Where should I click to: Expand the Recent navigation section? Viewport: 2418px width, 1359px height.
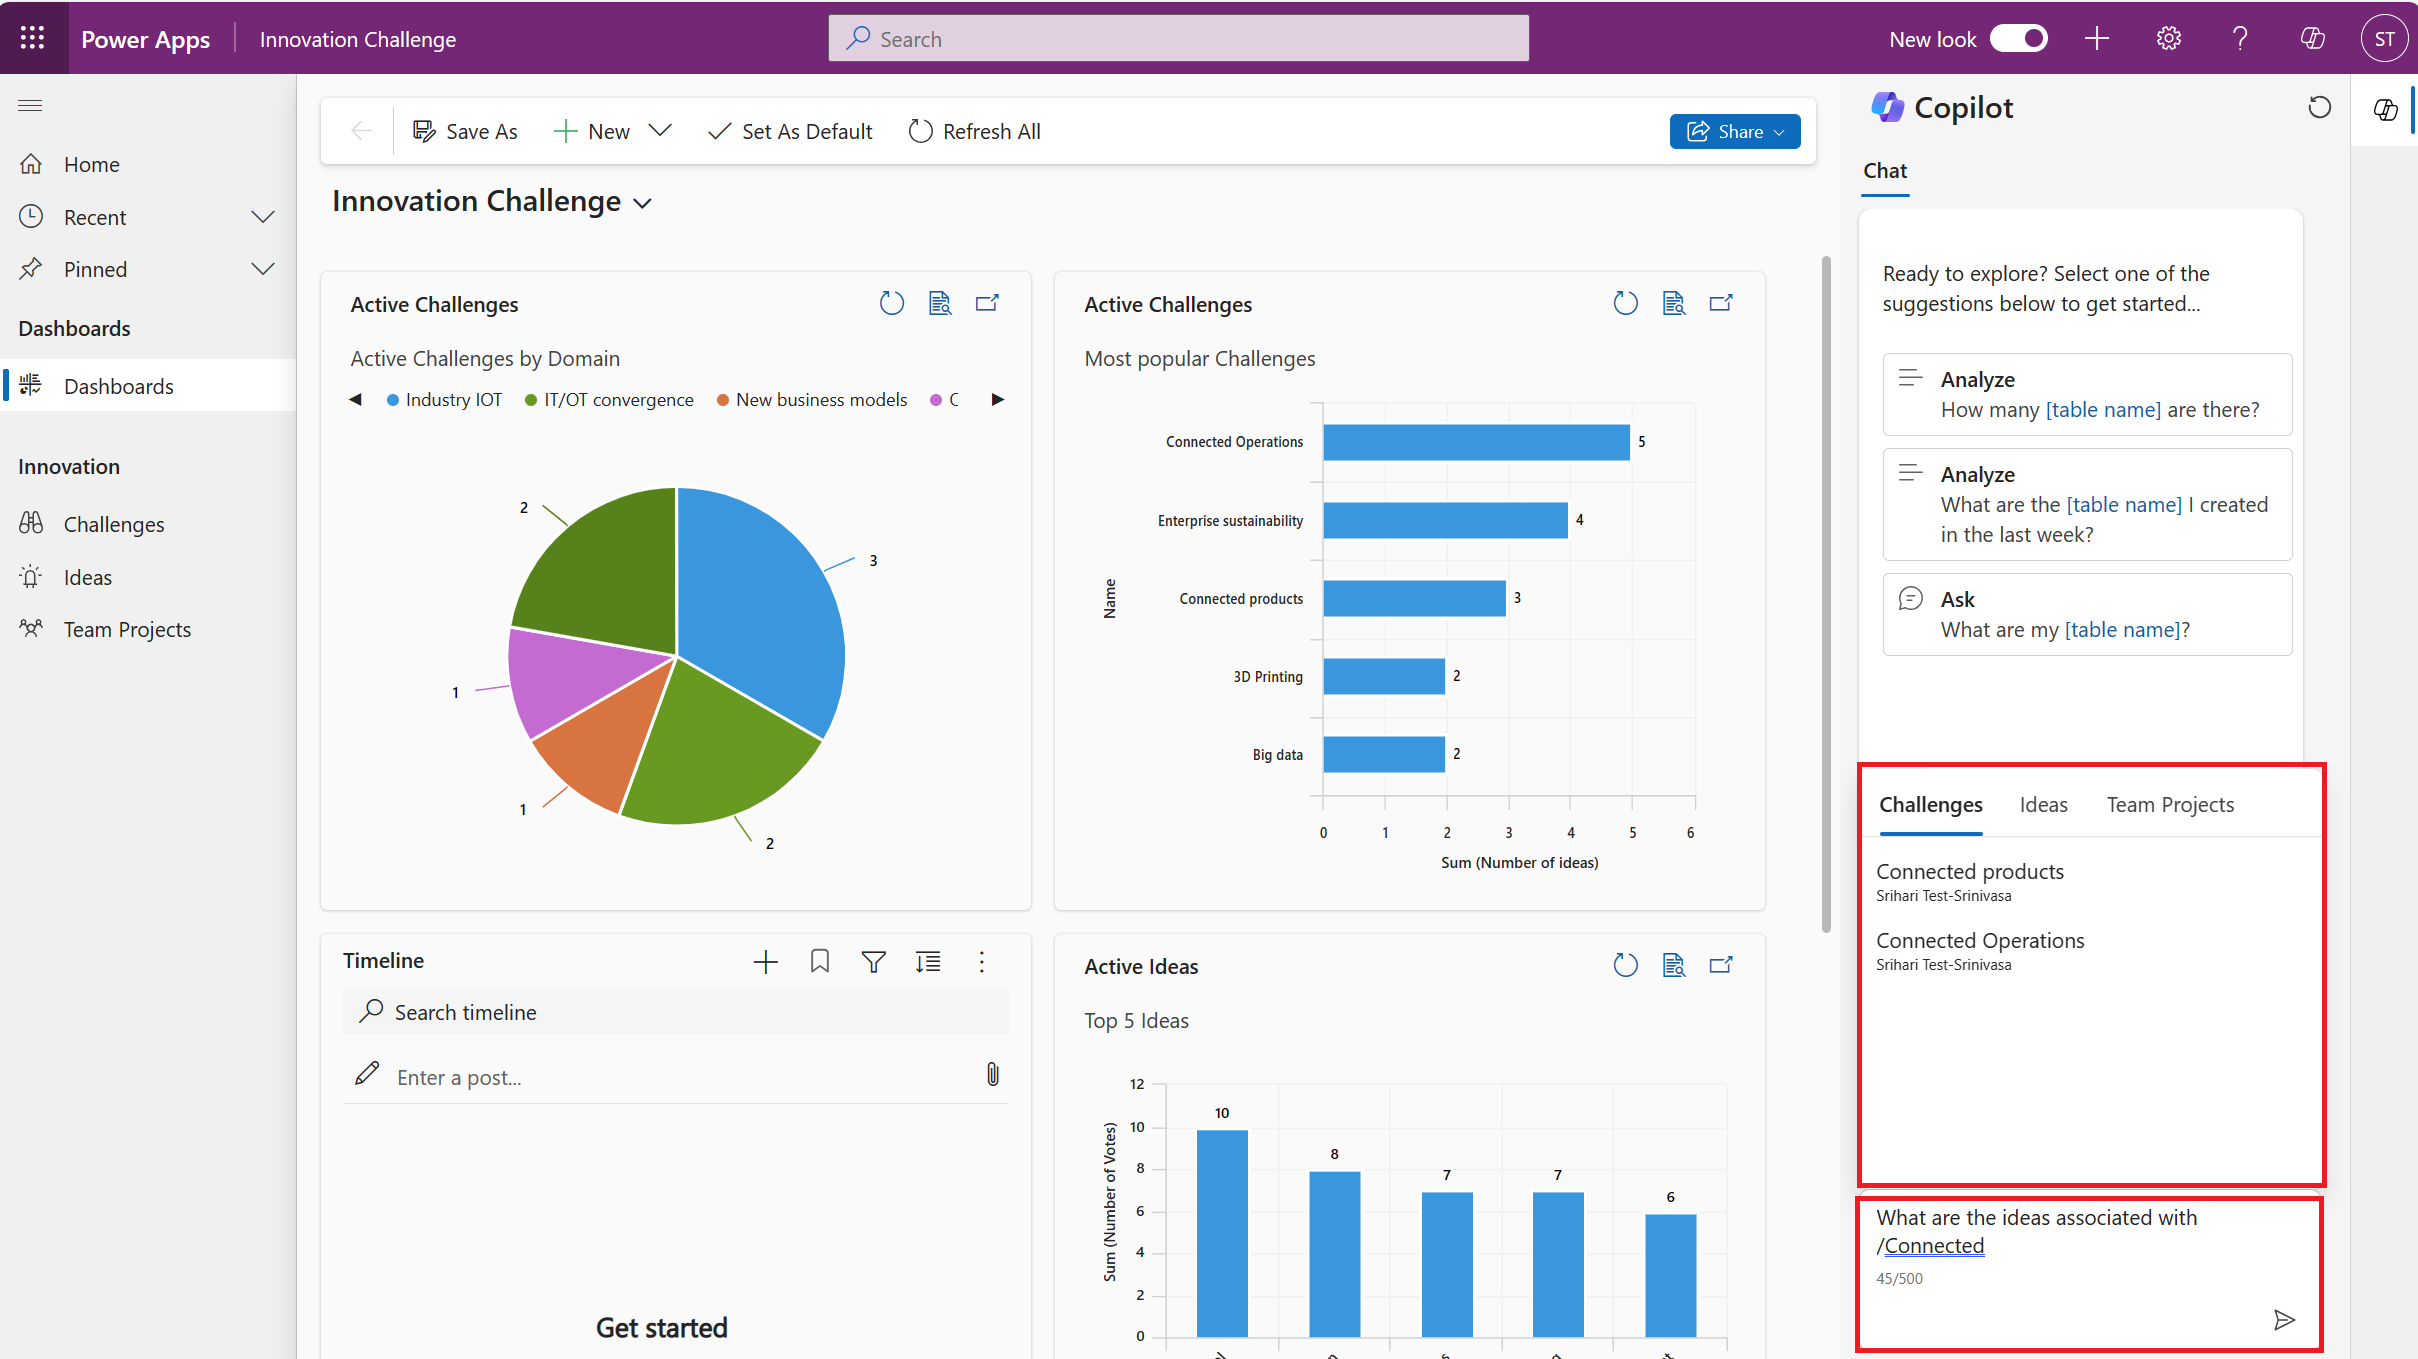coord(262,217)
